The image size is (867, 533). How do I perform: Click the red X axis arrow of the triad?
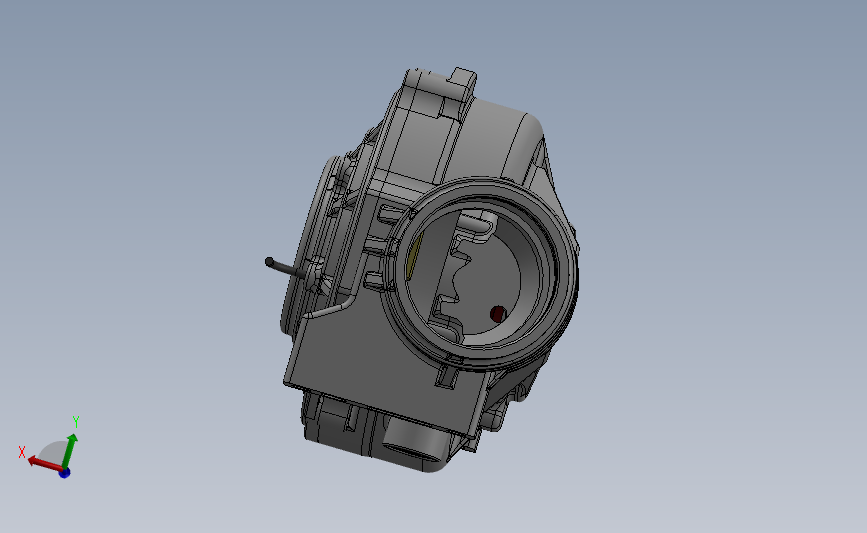pos(44,463)
